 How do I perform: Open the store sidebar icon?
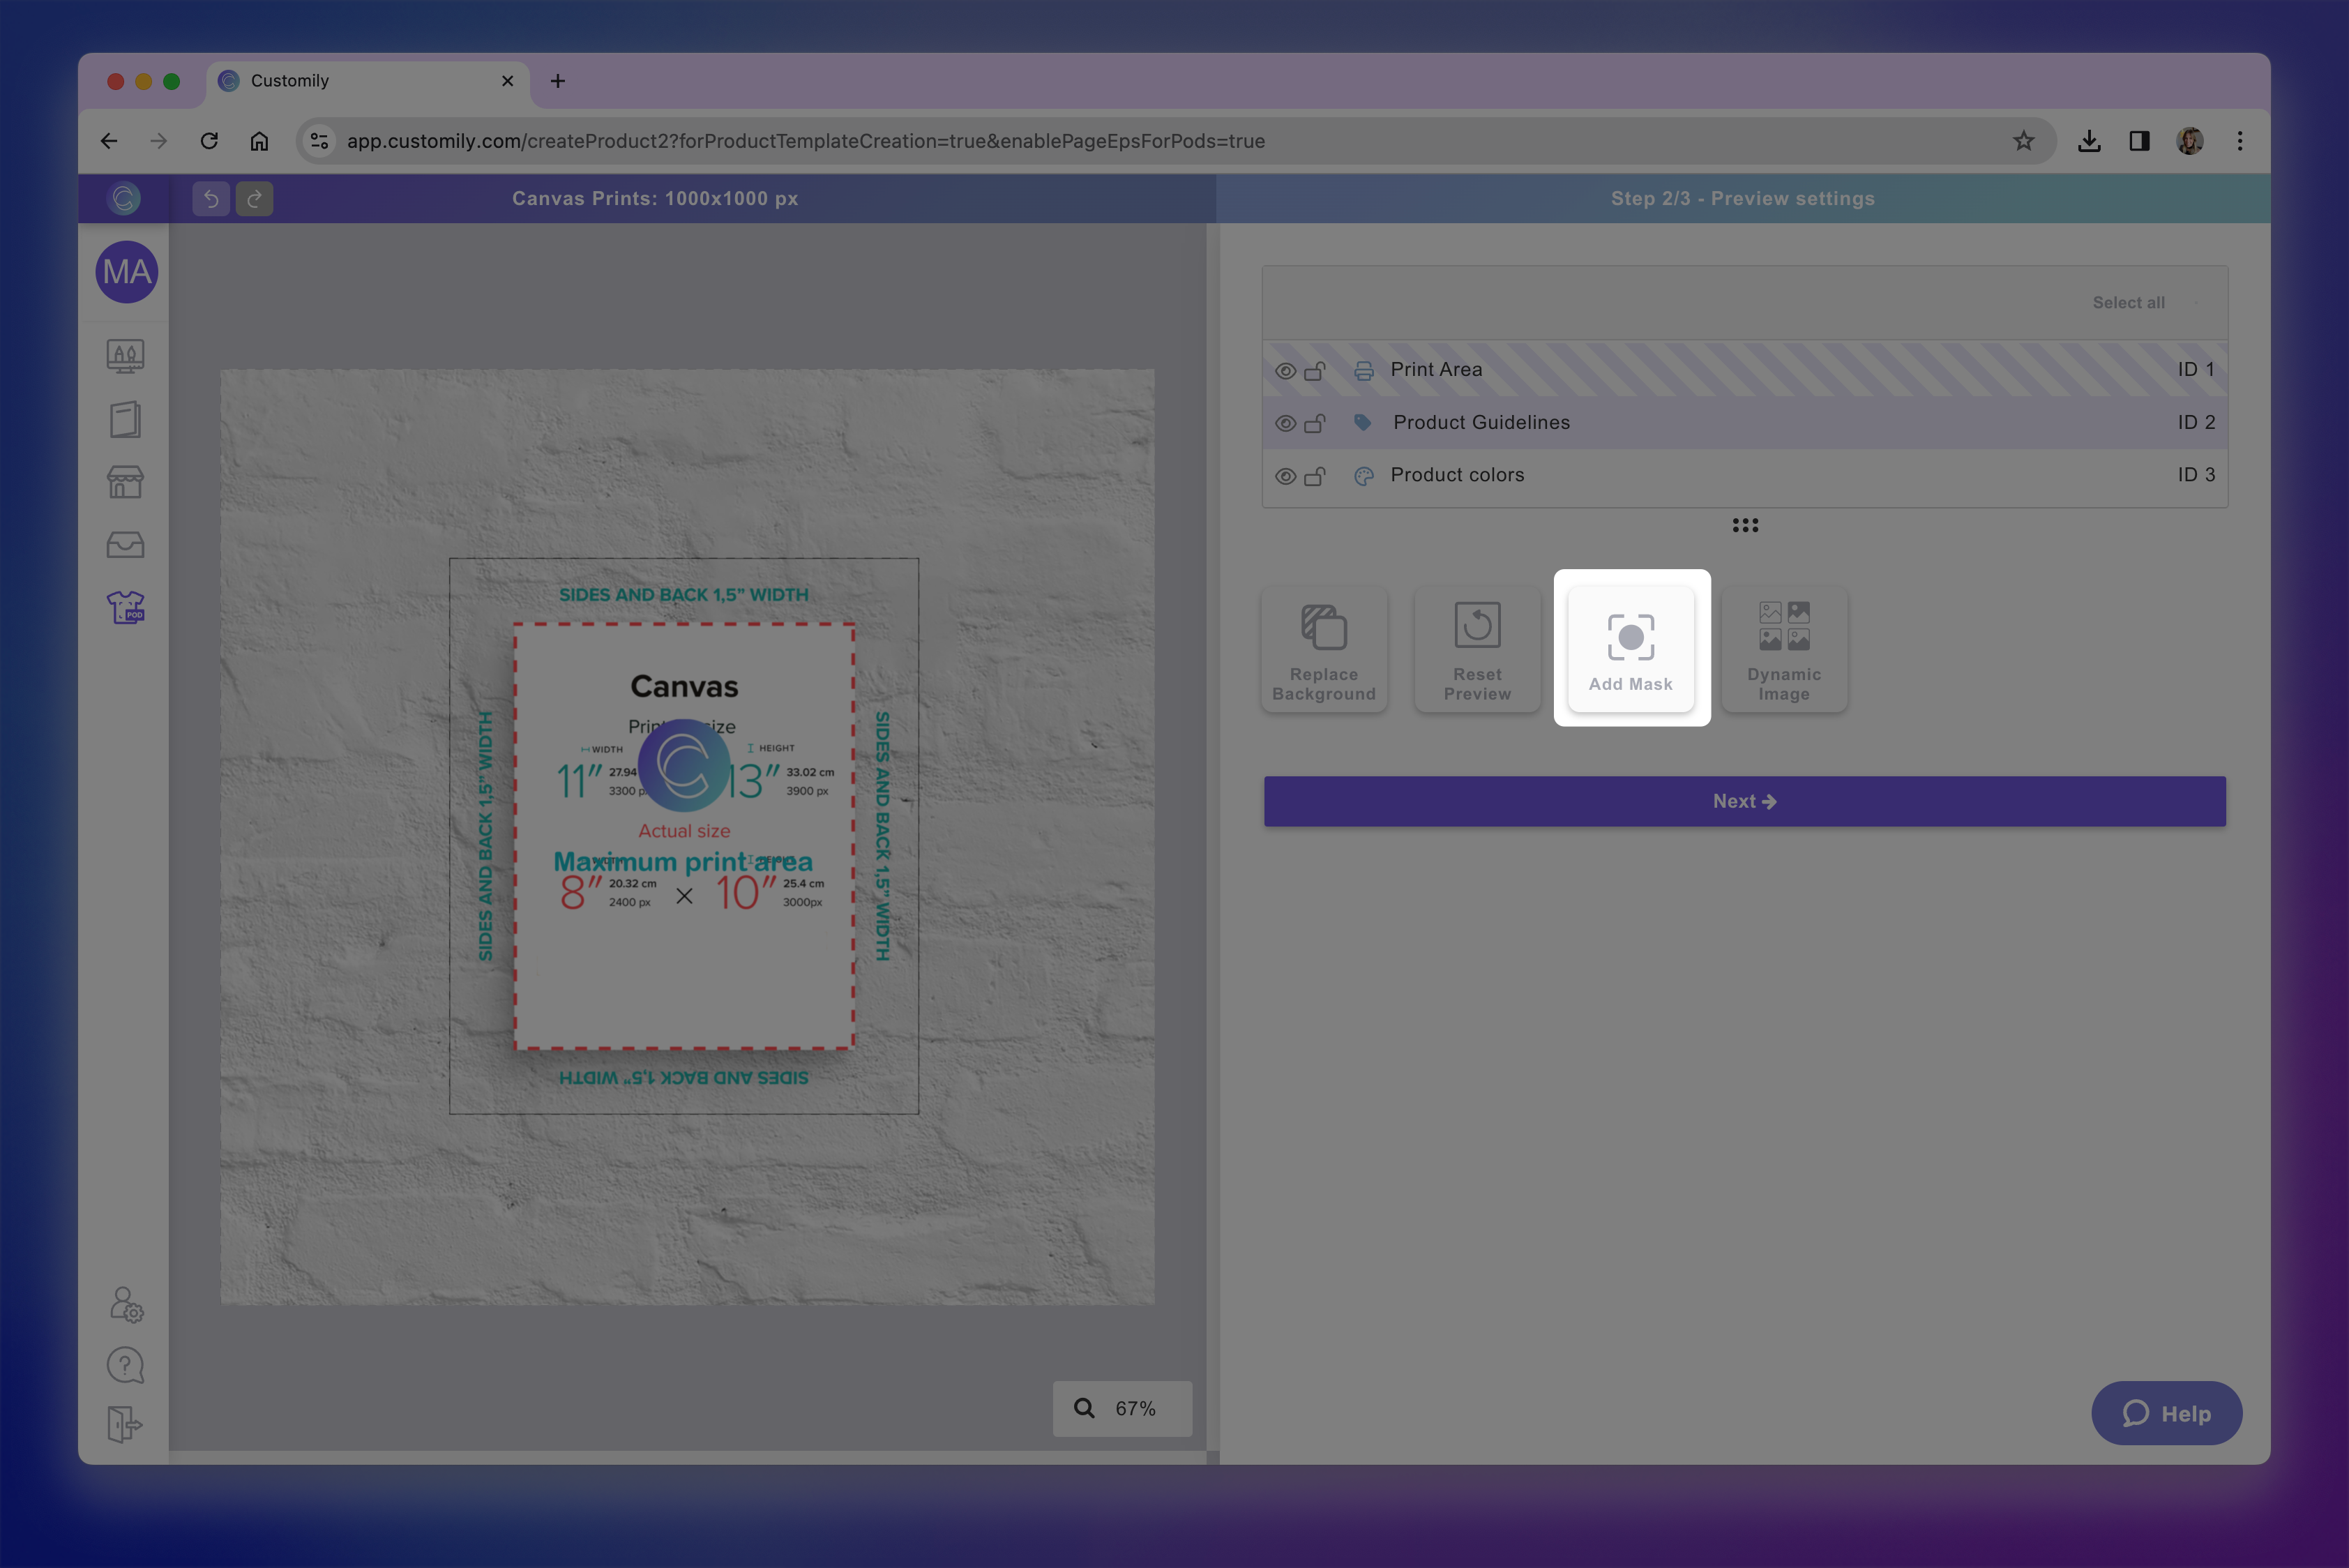[x=126, y=482]
